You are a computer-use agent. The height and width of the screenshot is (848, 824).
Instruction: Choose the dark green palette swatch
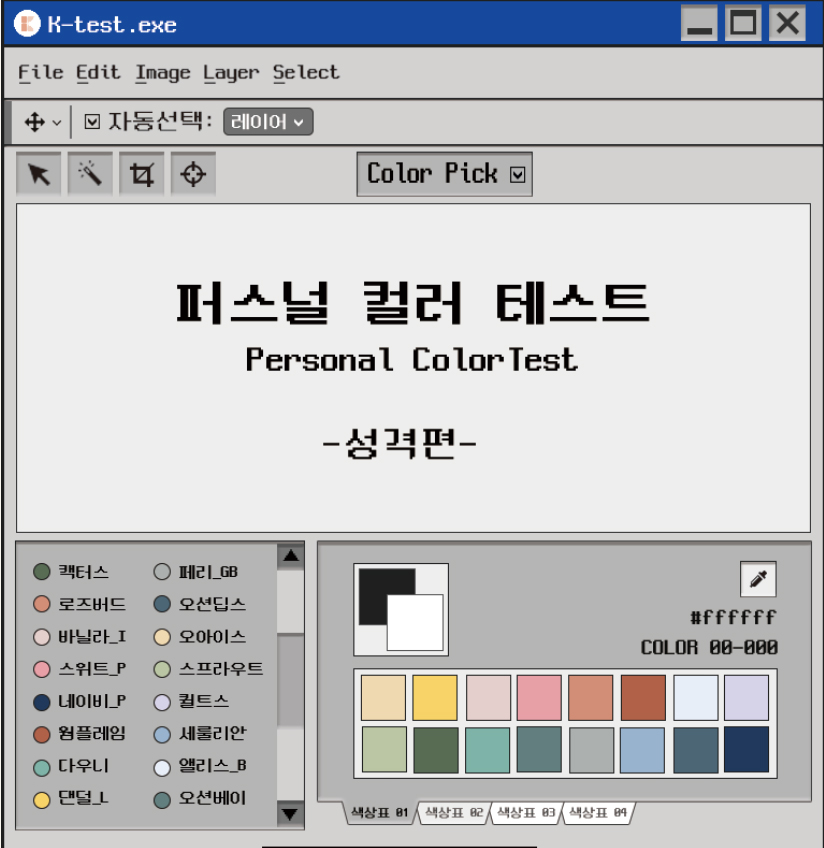click(436, 750)
